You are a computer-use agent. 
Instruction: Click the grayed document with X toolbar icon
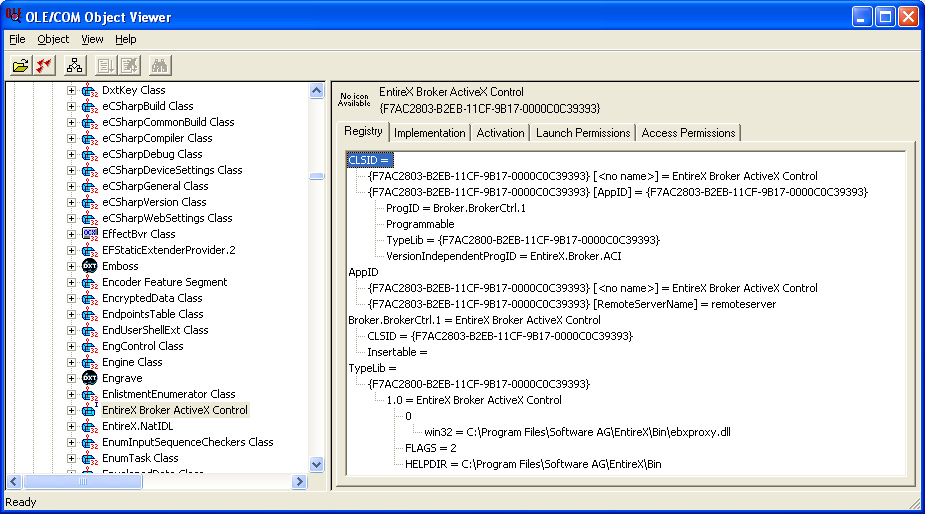(x=129, y=66)
